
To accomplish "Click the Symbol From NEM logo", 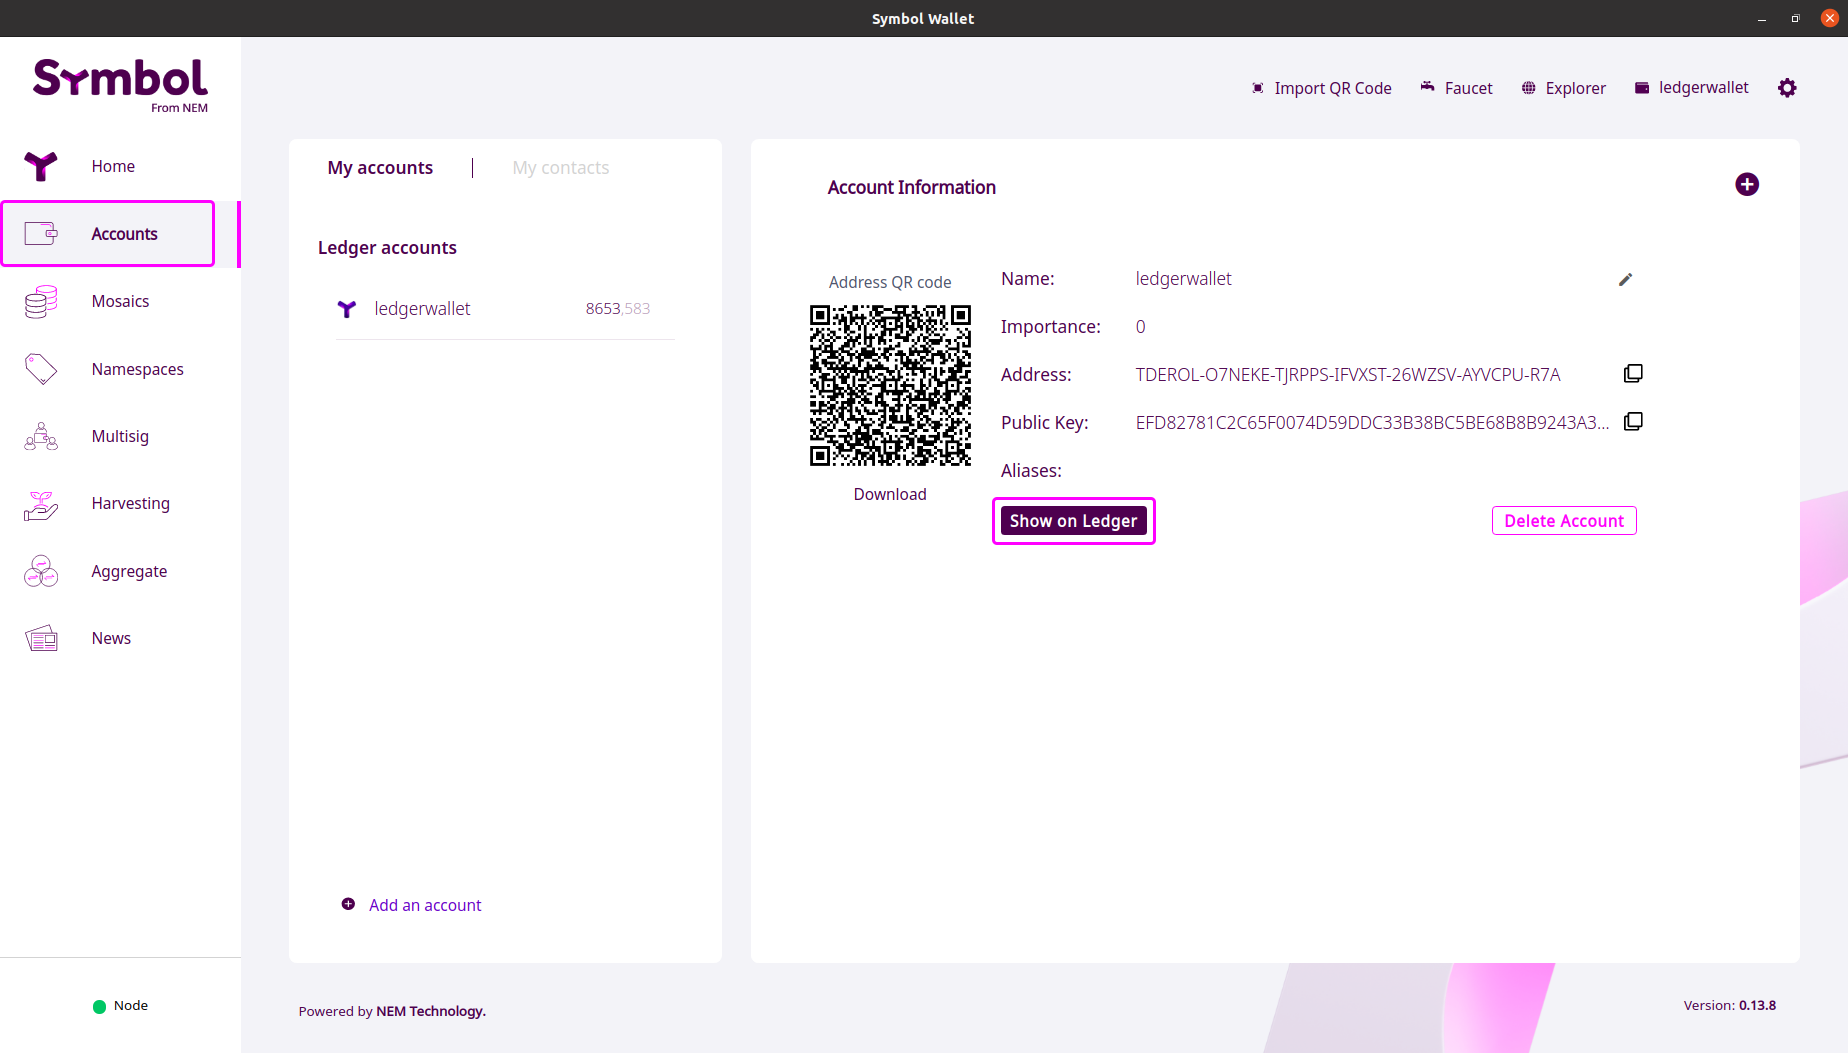I will point(120,86).
